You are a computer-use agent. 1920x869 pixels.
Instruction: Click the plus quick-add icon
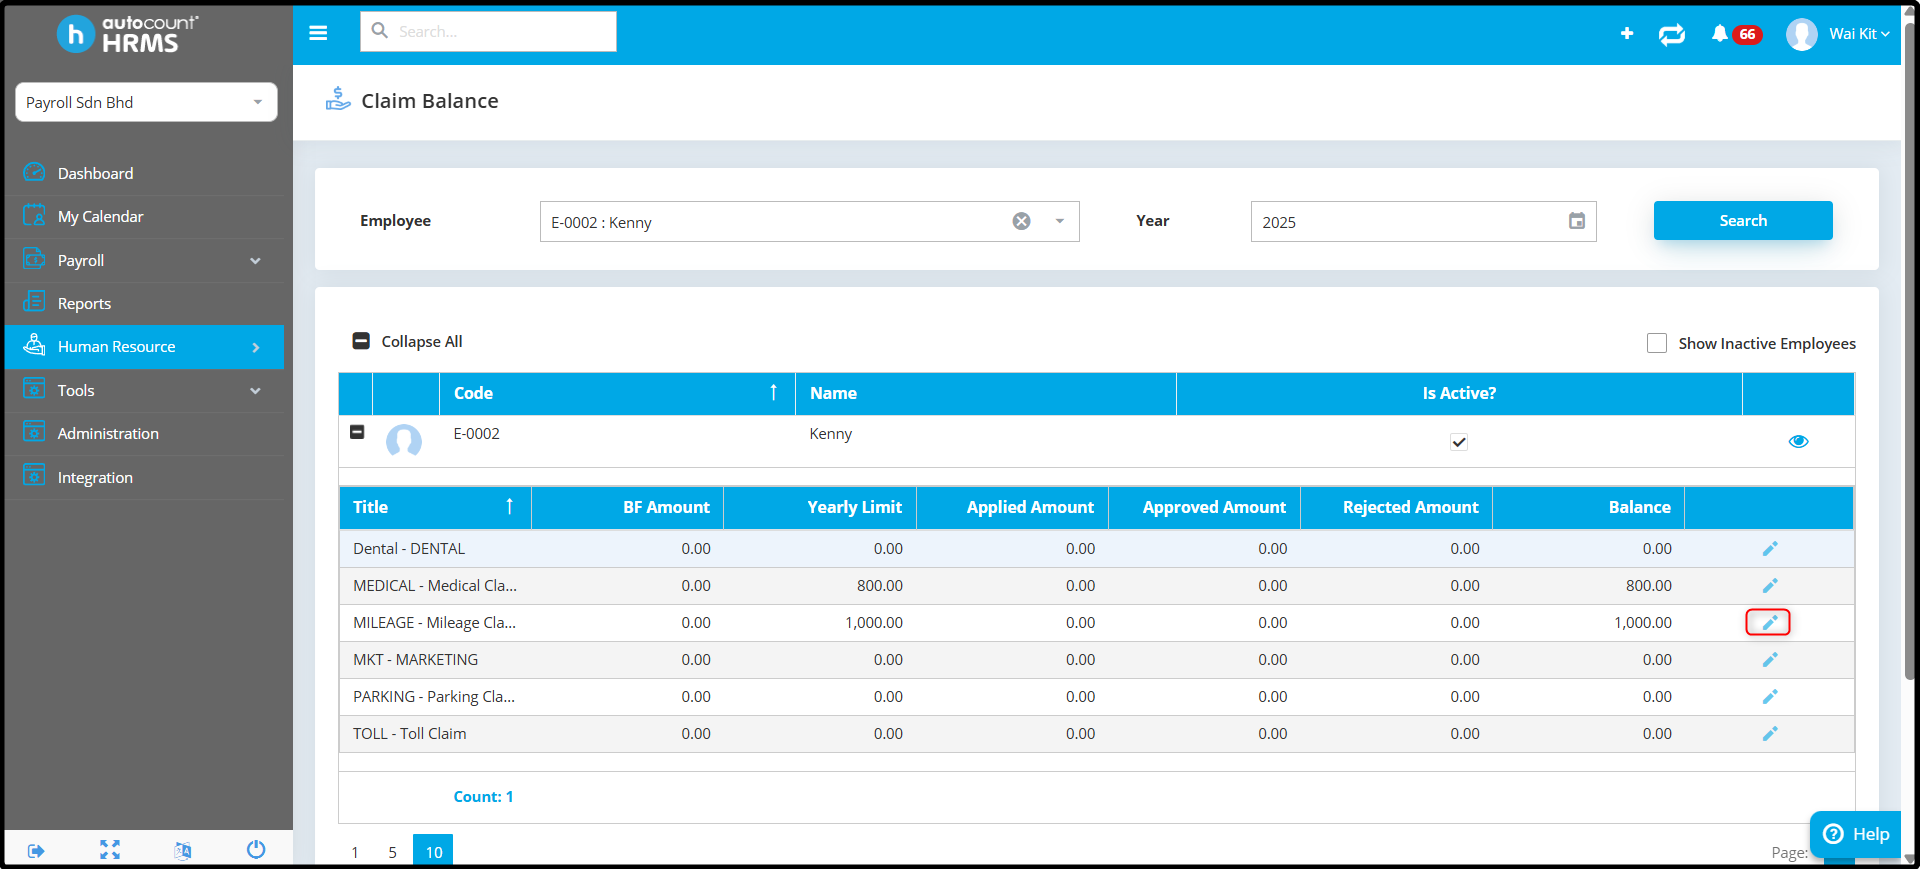pos(1627,34)
